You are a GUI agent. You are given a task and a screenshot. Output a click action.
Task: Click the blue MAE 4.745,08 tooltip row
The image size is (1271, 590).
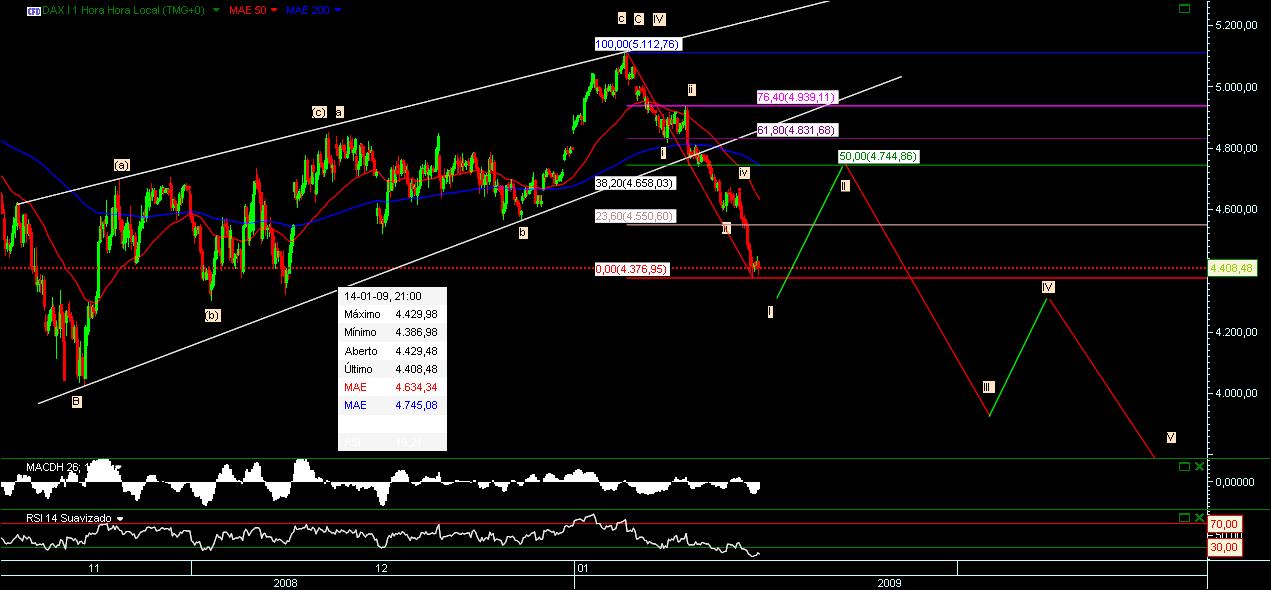391,405
